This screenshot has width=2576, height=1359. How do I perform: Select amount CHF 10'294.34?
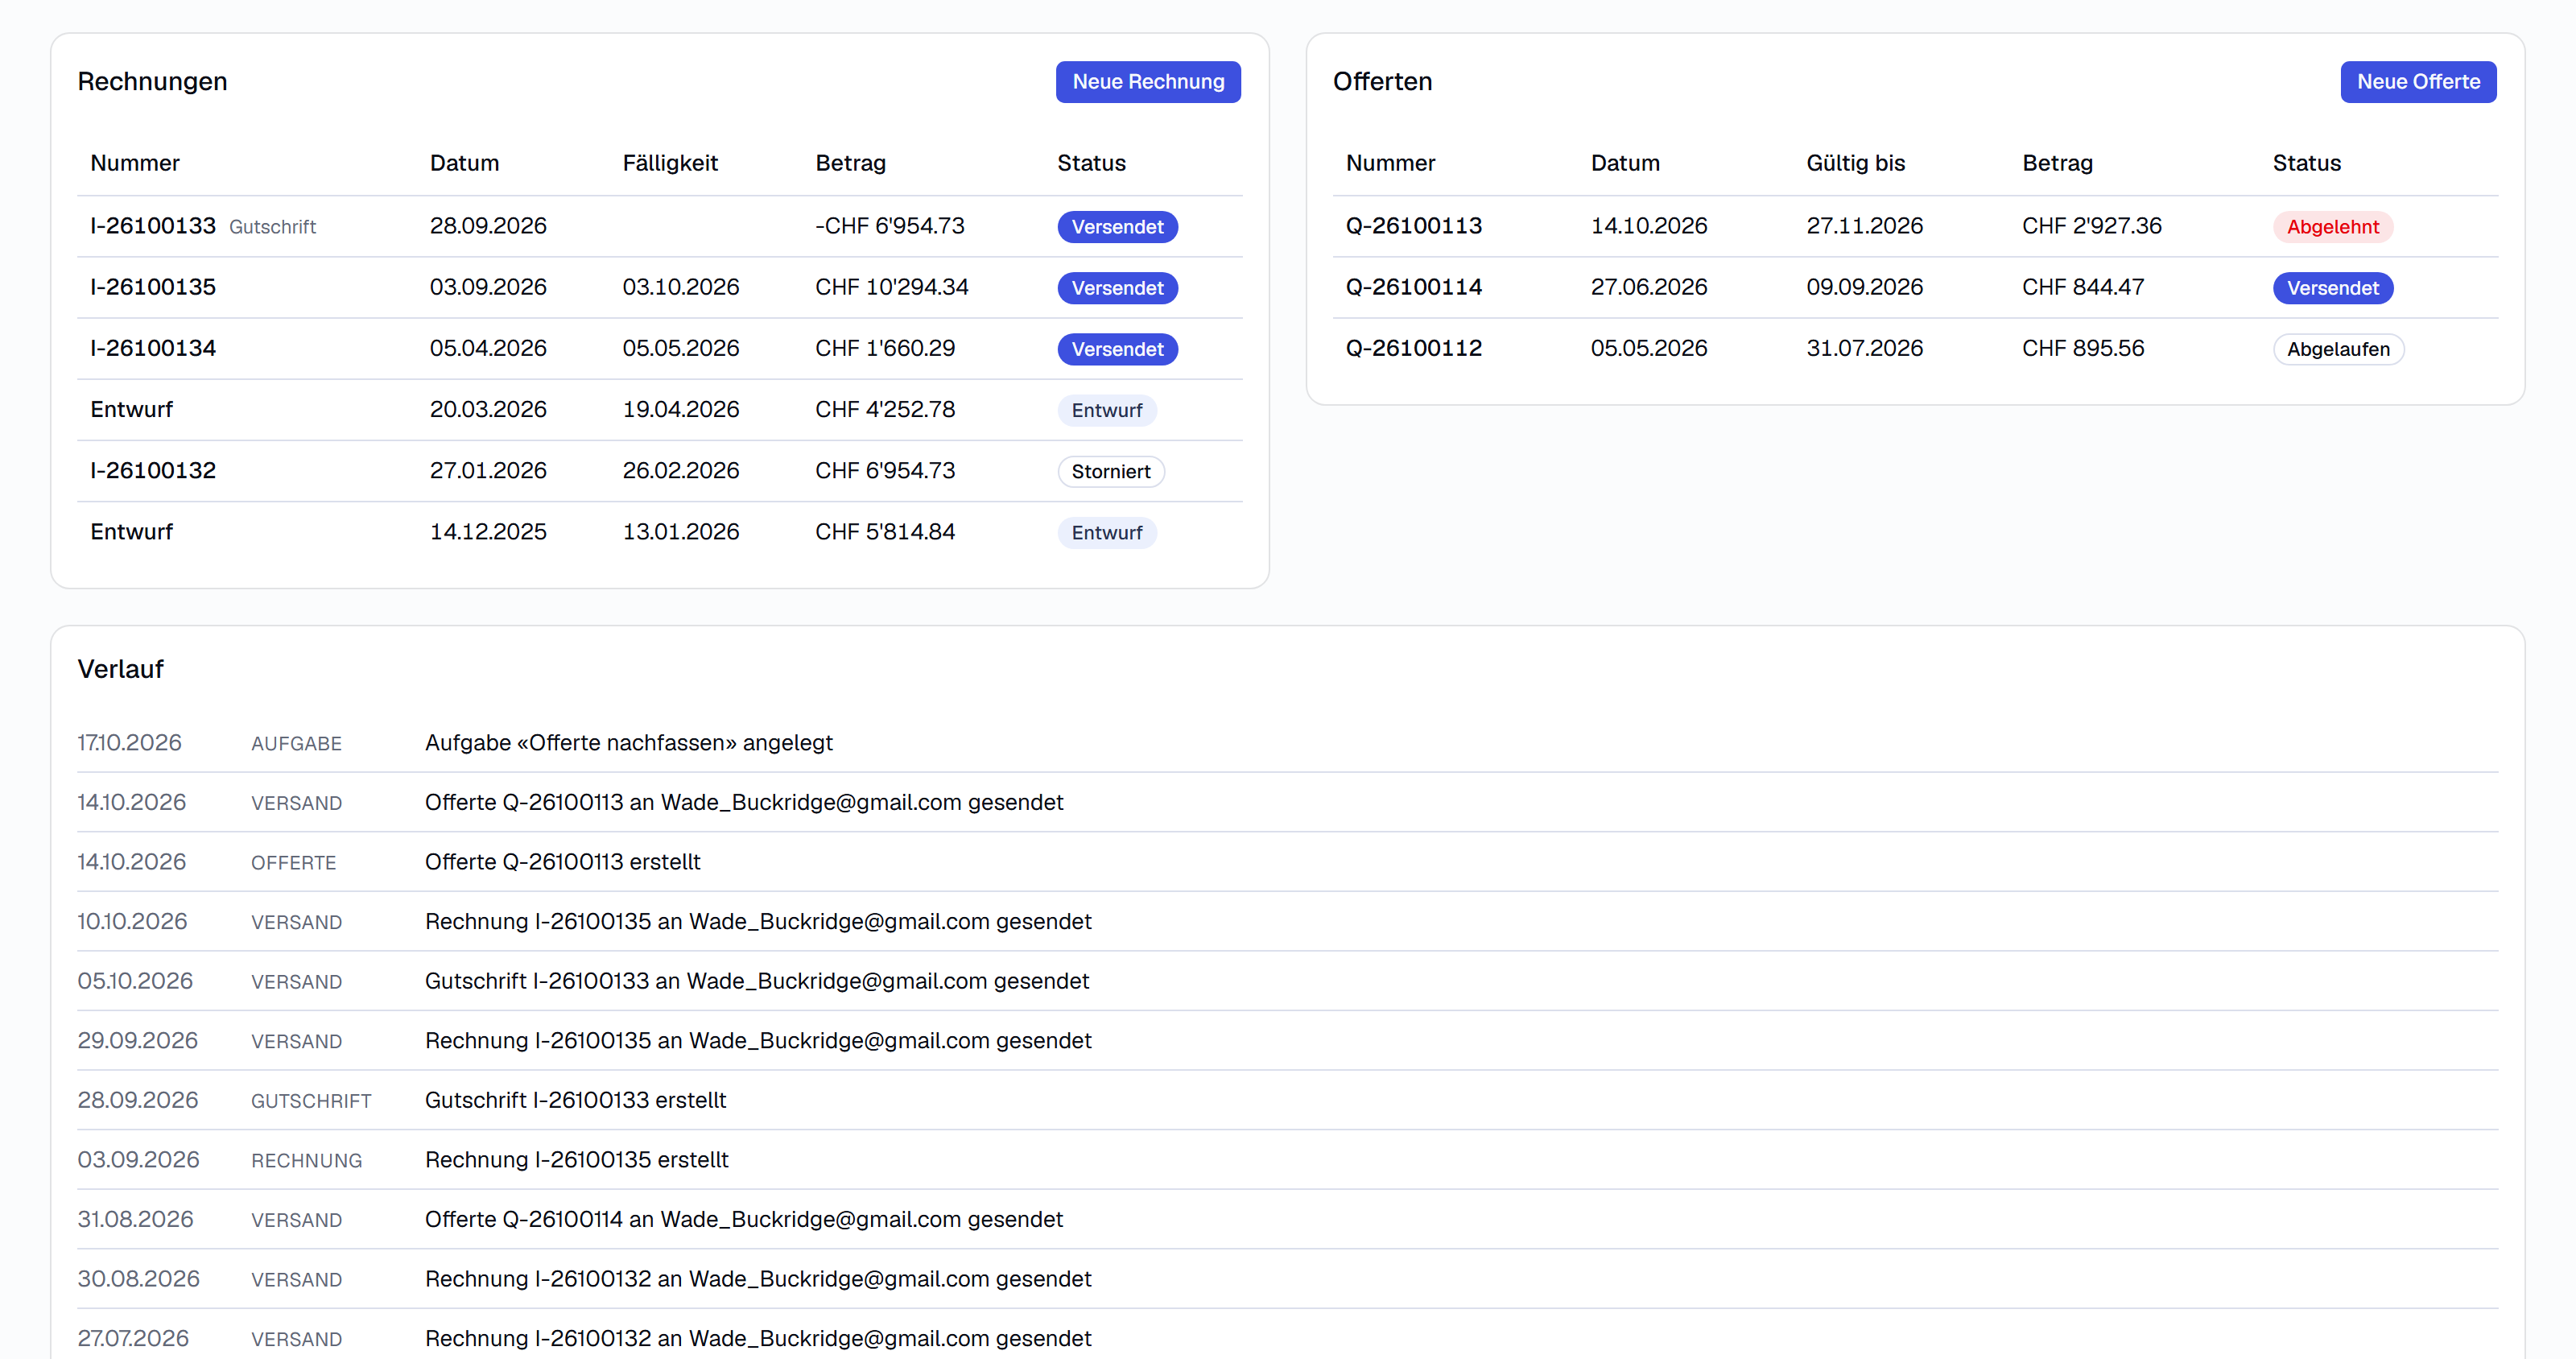[x=891, y=287]
